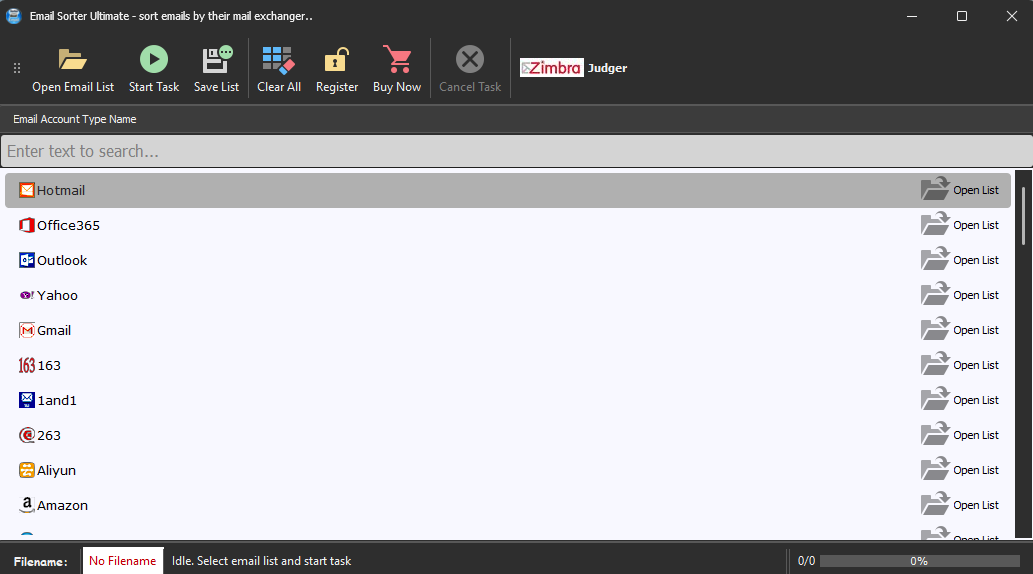Select the Yahoo row
Screen dimensions: 1033x574
pyautogui.click(x=507, y=295)
